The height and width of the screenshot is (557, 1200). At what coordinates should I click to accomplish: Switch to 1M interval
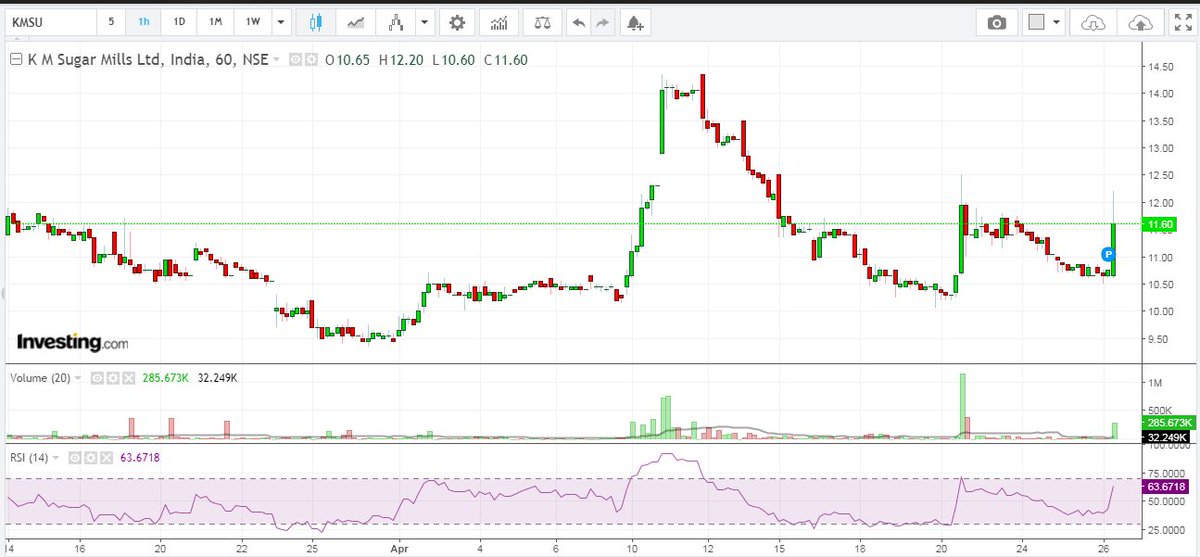click(215, 21)
